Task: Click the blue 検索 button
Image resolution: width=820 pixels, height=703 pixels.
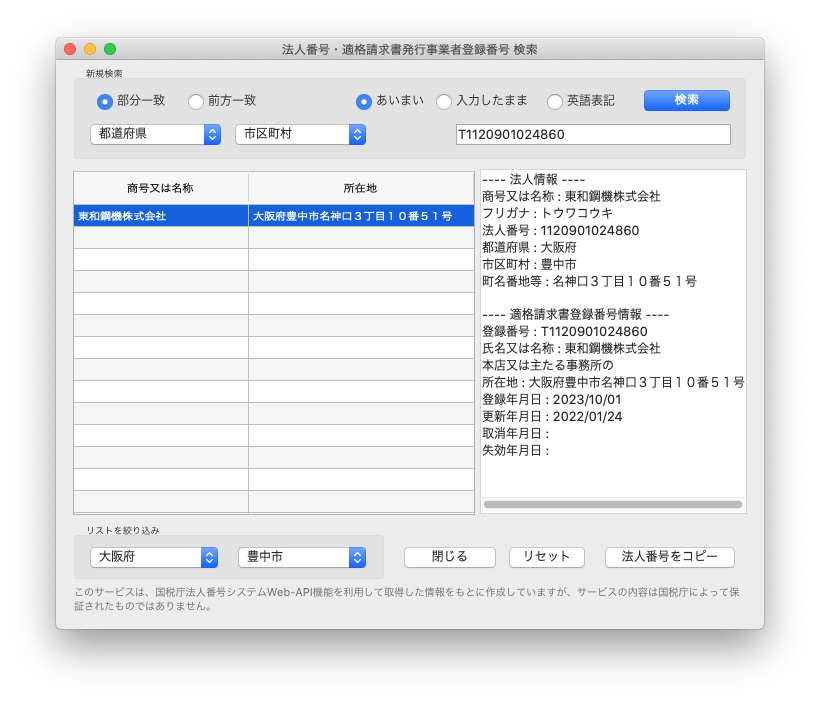Action: click(x=686, y=100)
